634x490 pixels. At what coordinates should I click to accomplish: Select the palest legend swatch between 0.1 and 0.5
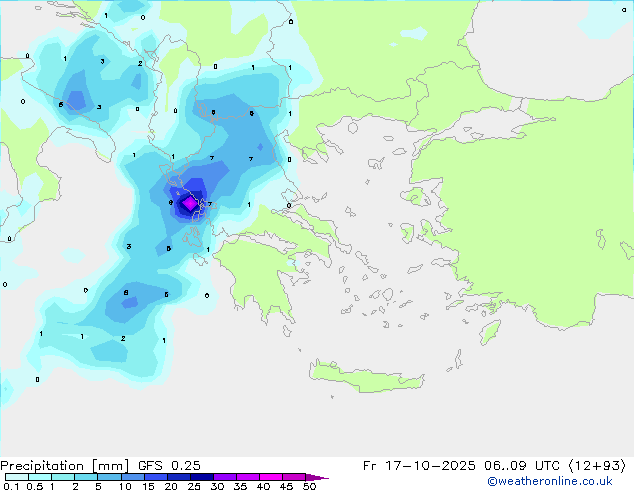click(x=17, y=477)
